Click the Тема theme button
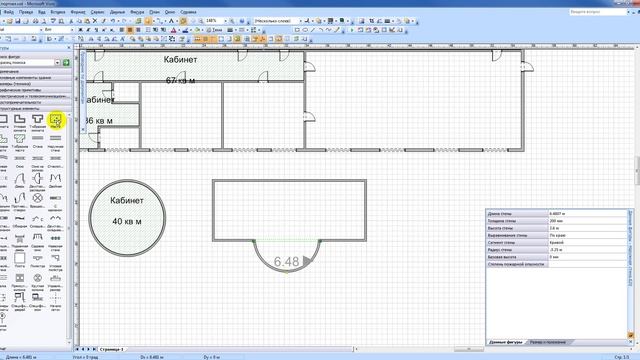 pos(214,30)
